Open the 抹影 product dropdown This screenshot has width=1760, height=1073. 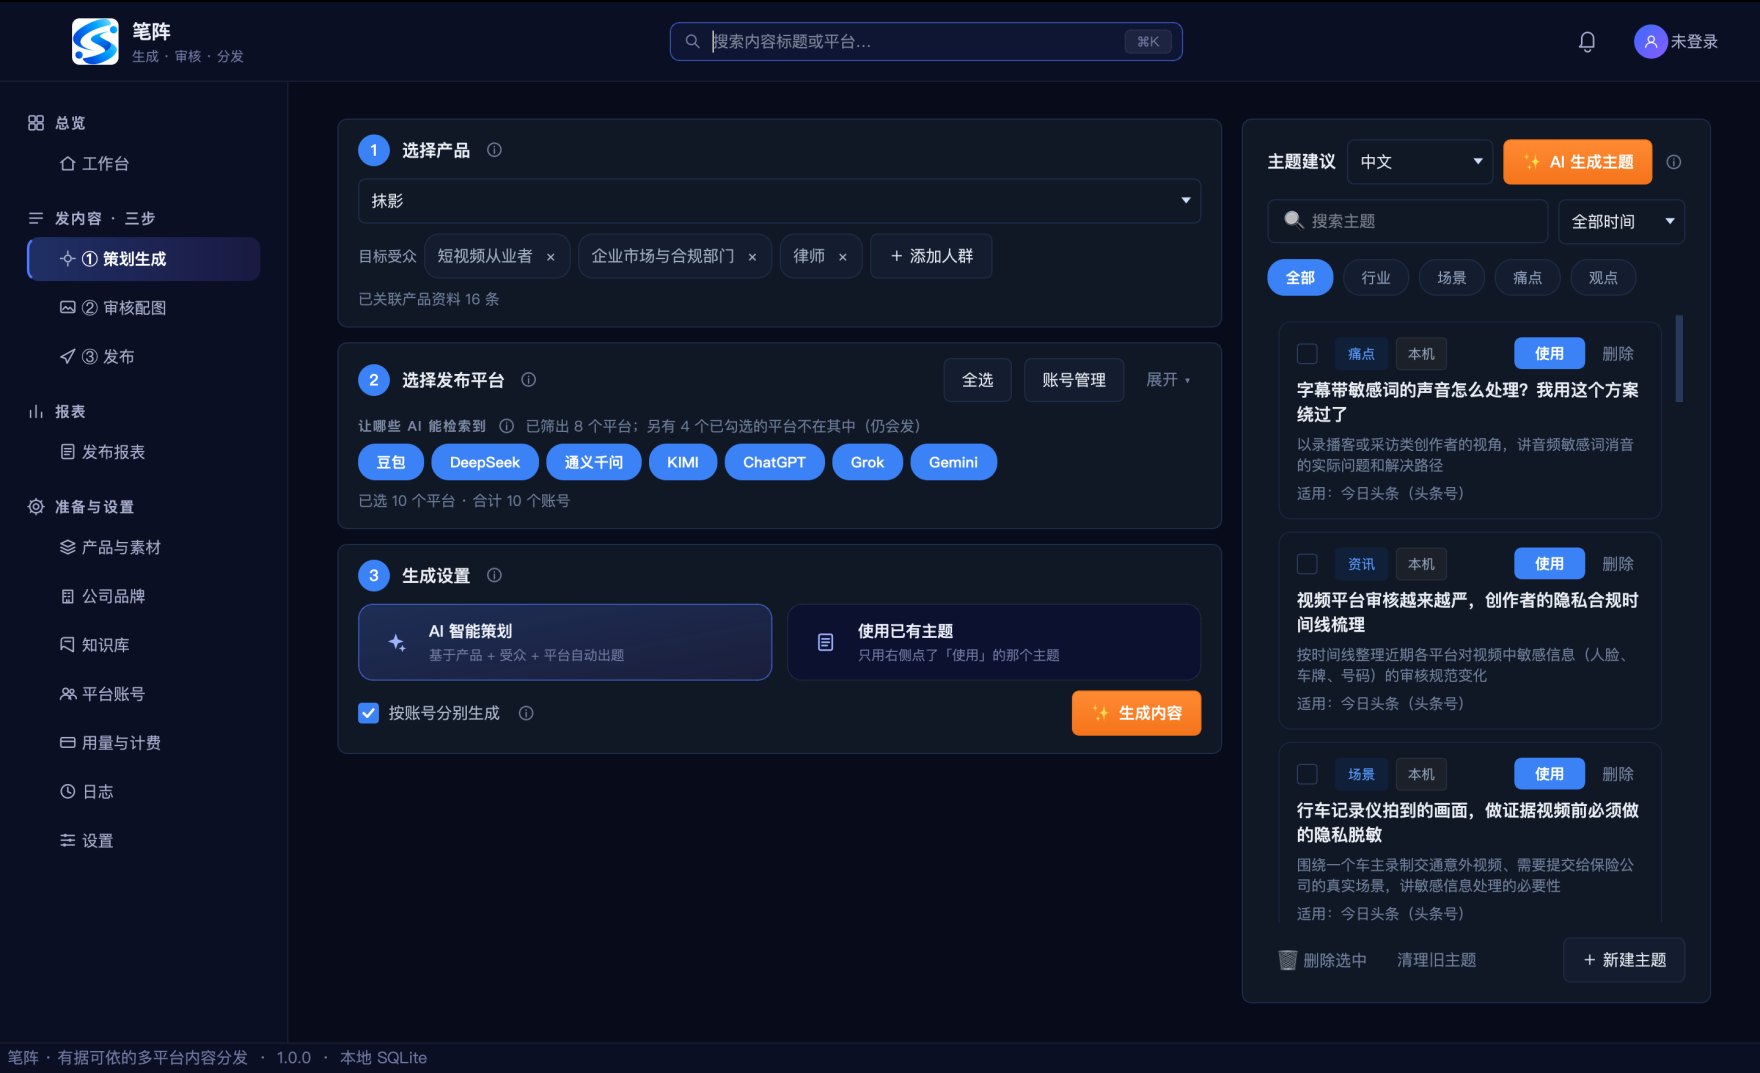tap(779, 201)
